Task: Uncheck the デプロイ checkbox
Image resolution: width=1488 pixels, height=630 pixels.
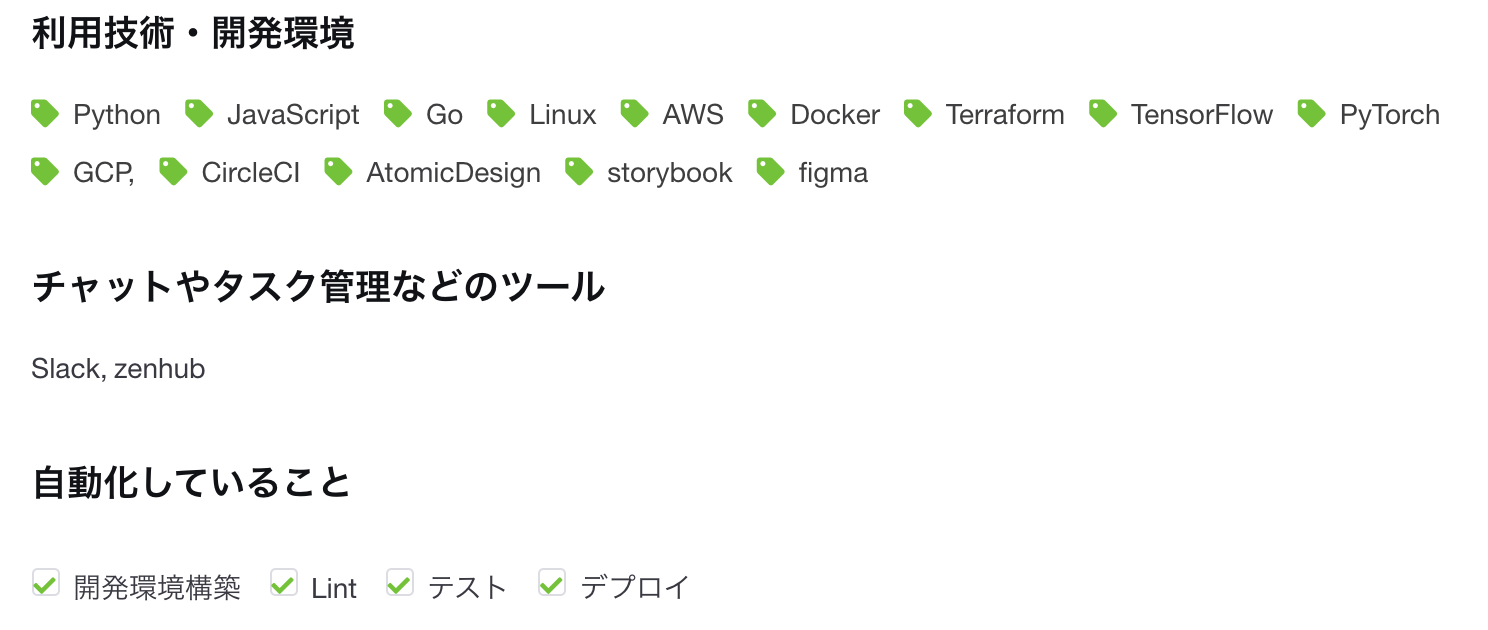Action: point(551,582)
